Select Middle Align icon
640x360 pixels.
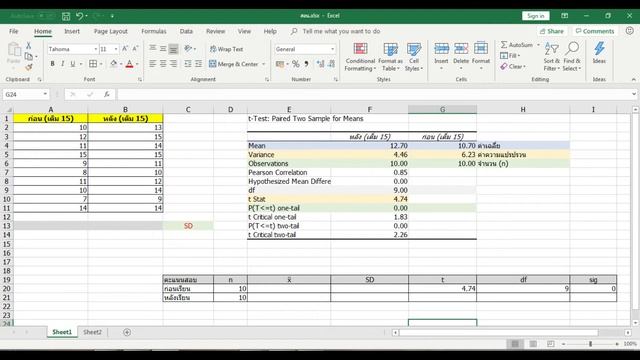click(163, 49)
